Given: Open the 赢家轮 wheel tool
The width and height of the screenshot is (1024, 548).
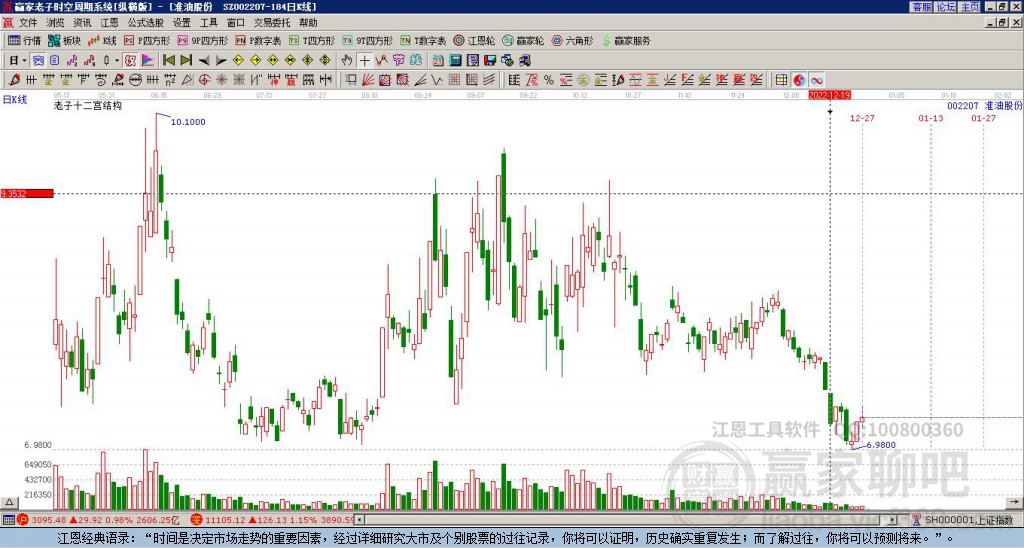Looking at the screenshot, I should (x=523, y=40).
